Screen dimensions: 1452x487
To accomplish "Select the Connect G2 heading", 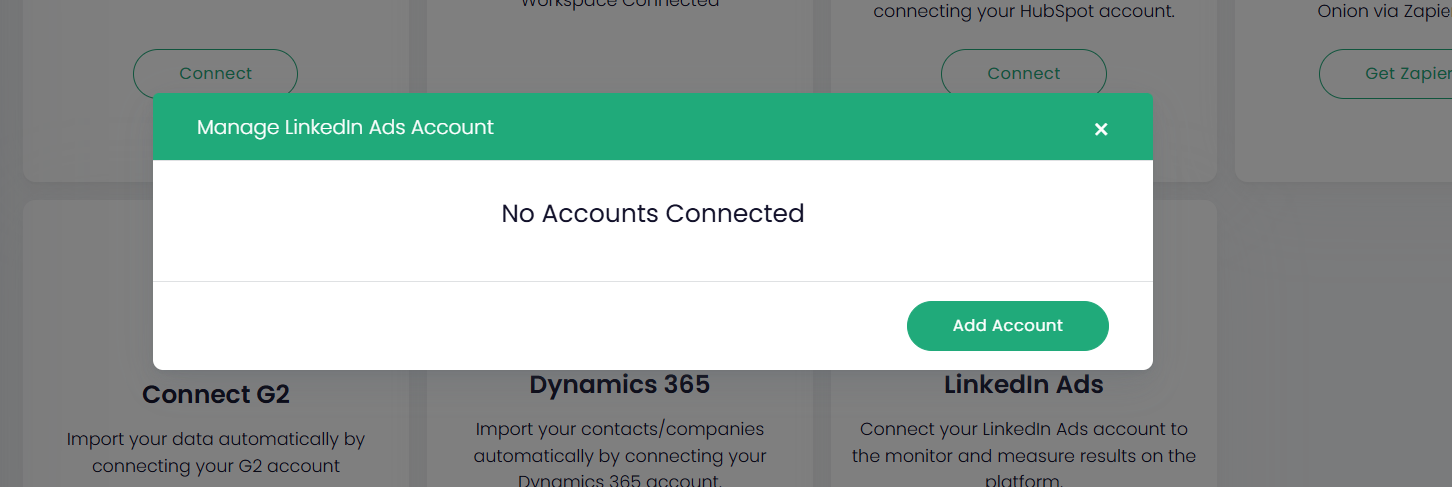I will pos(216,395).
